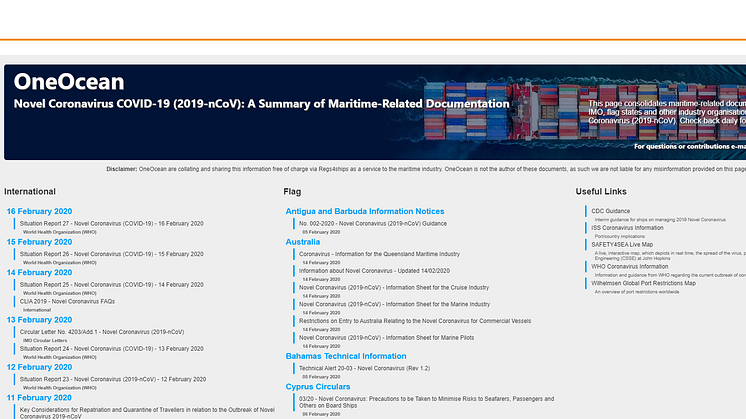Open Restrictions on Entry to Australia for Commercial Vessels
The height and width of the screenshot is (419, 746).
pyautogui.click(x=415, y=321)
